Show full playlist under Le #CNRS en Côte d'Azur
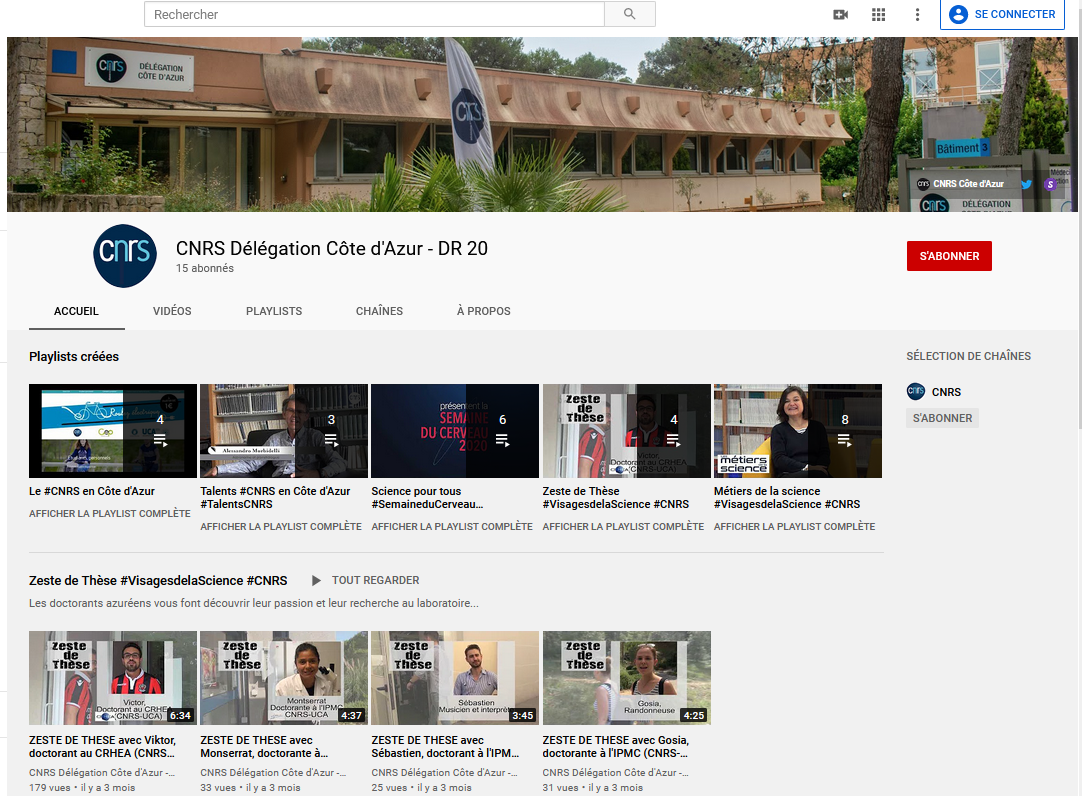The image size is (1082, 796). [110, 513]
